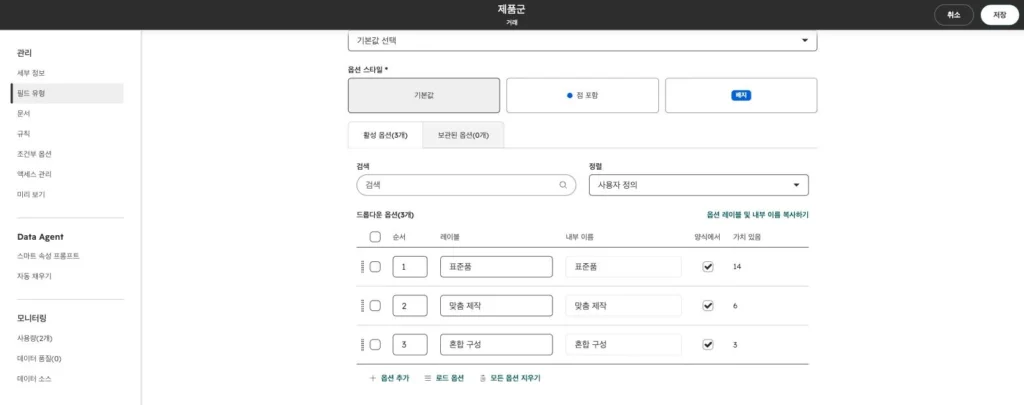
Task: Grab the drag handle for the 표준품 row
Action: coord(362,267)
